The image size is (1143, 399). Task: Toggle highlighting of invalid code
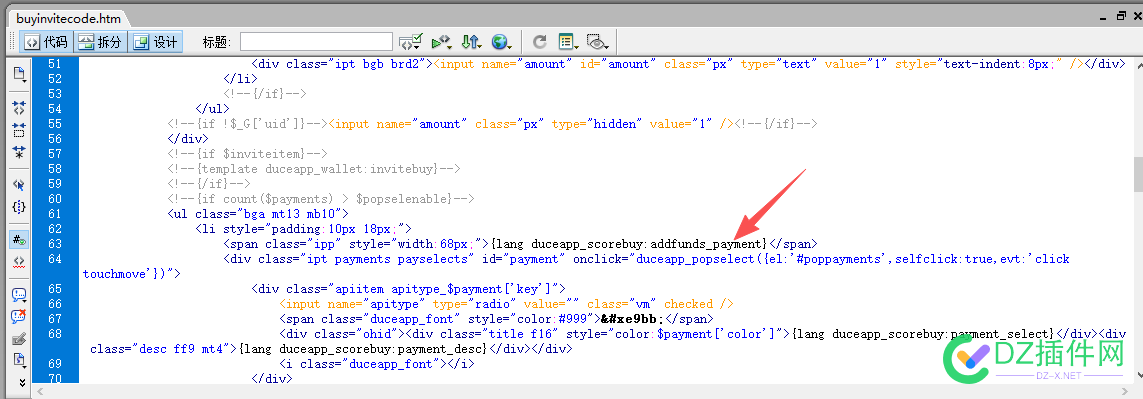click(19, 260)
